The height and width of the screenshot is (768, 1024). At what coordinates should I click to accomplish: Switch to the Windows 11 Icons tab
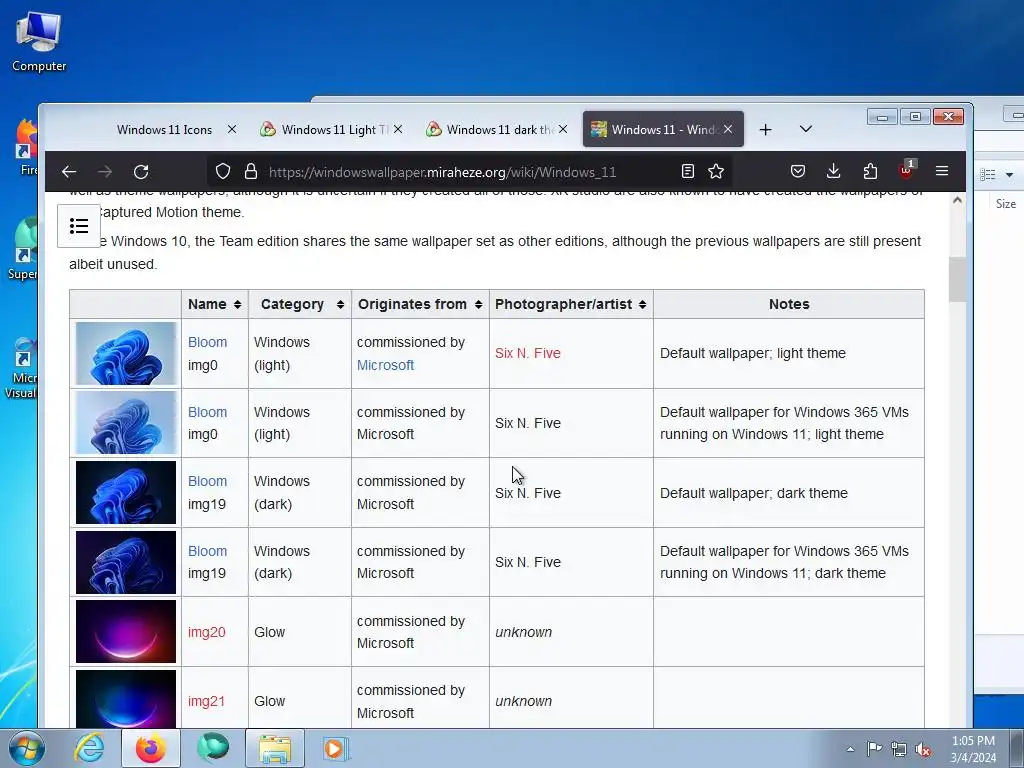[x=165, y=129]
